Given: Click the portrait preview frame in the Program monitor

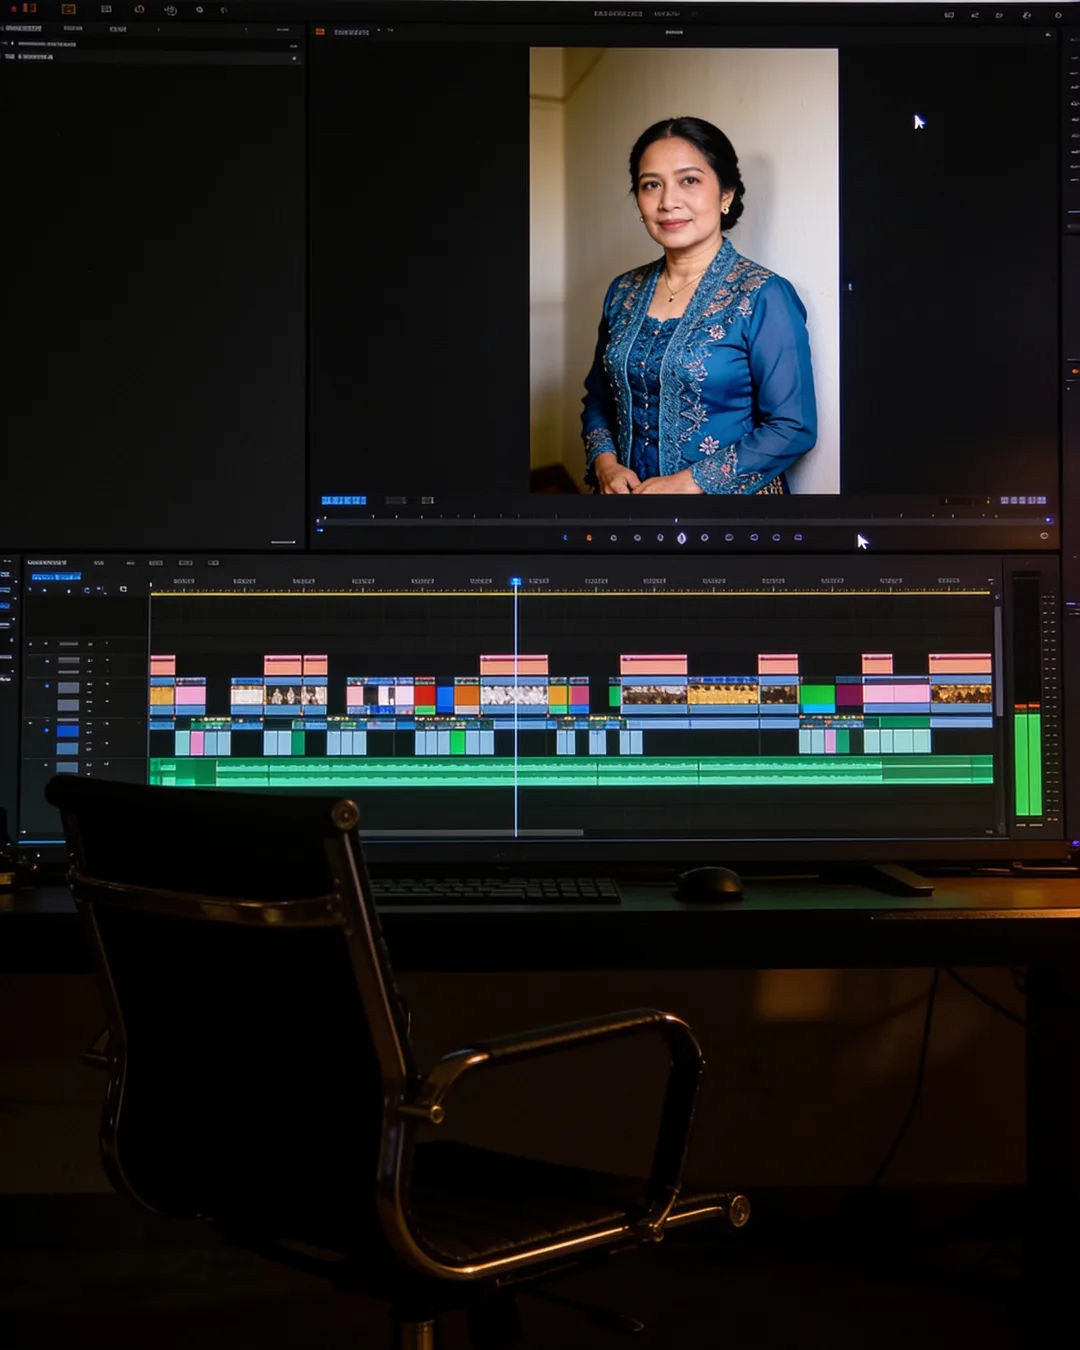Looking at the screenshot, I should coord(684,270).
